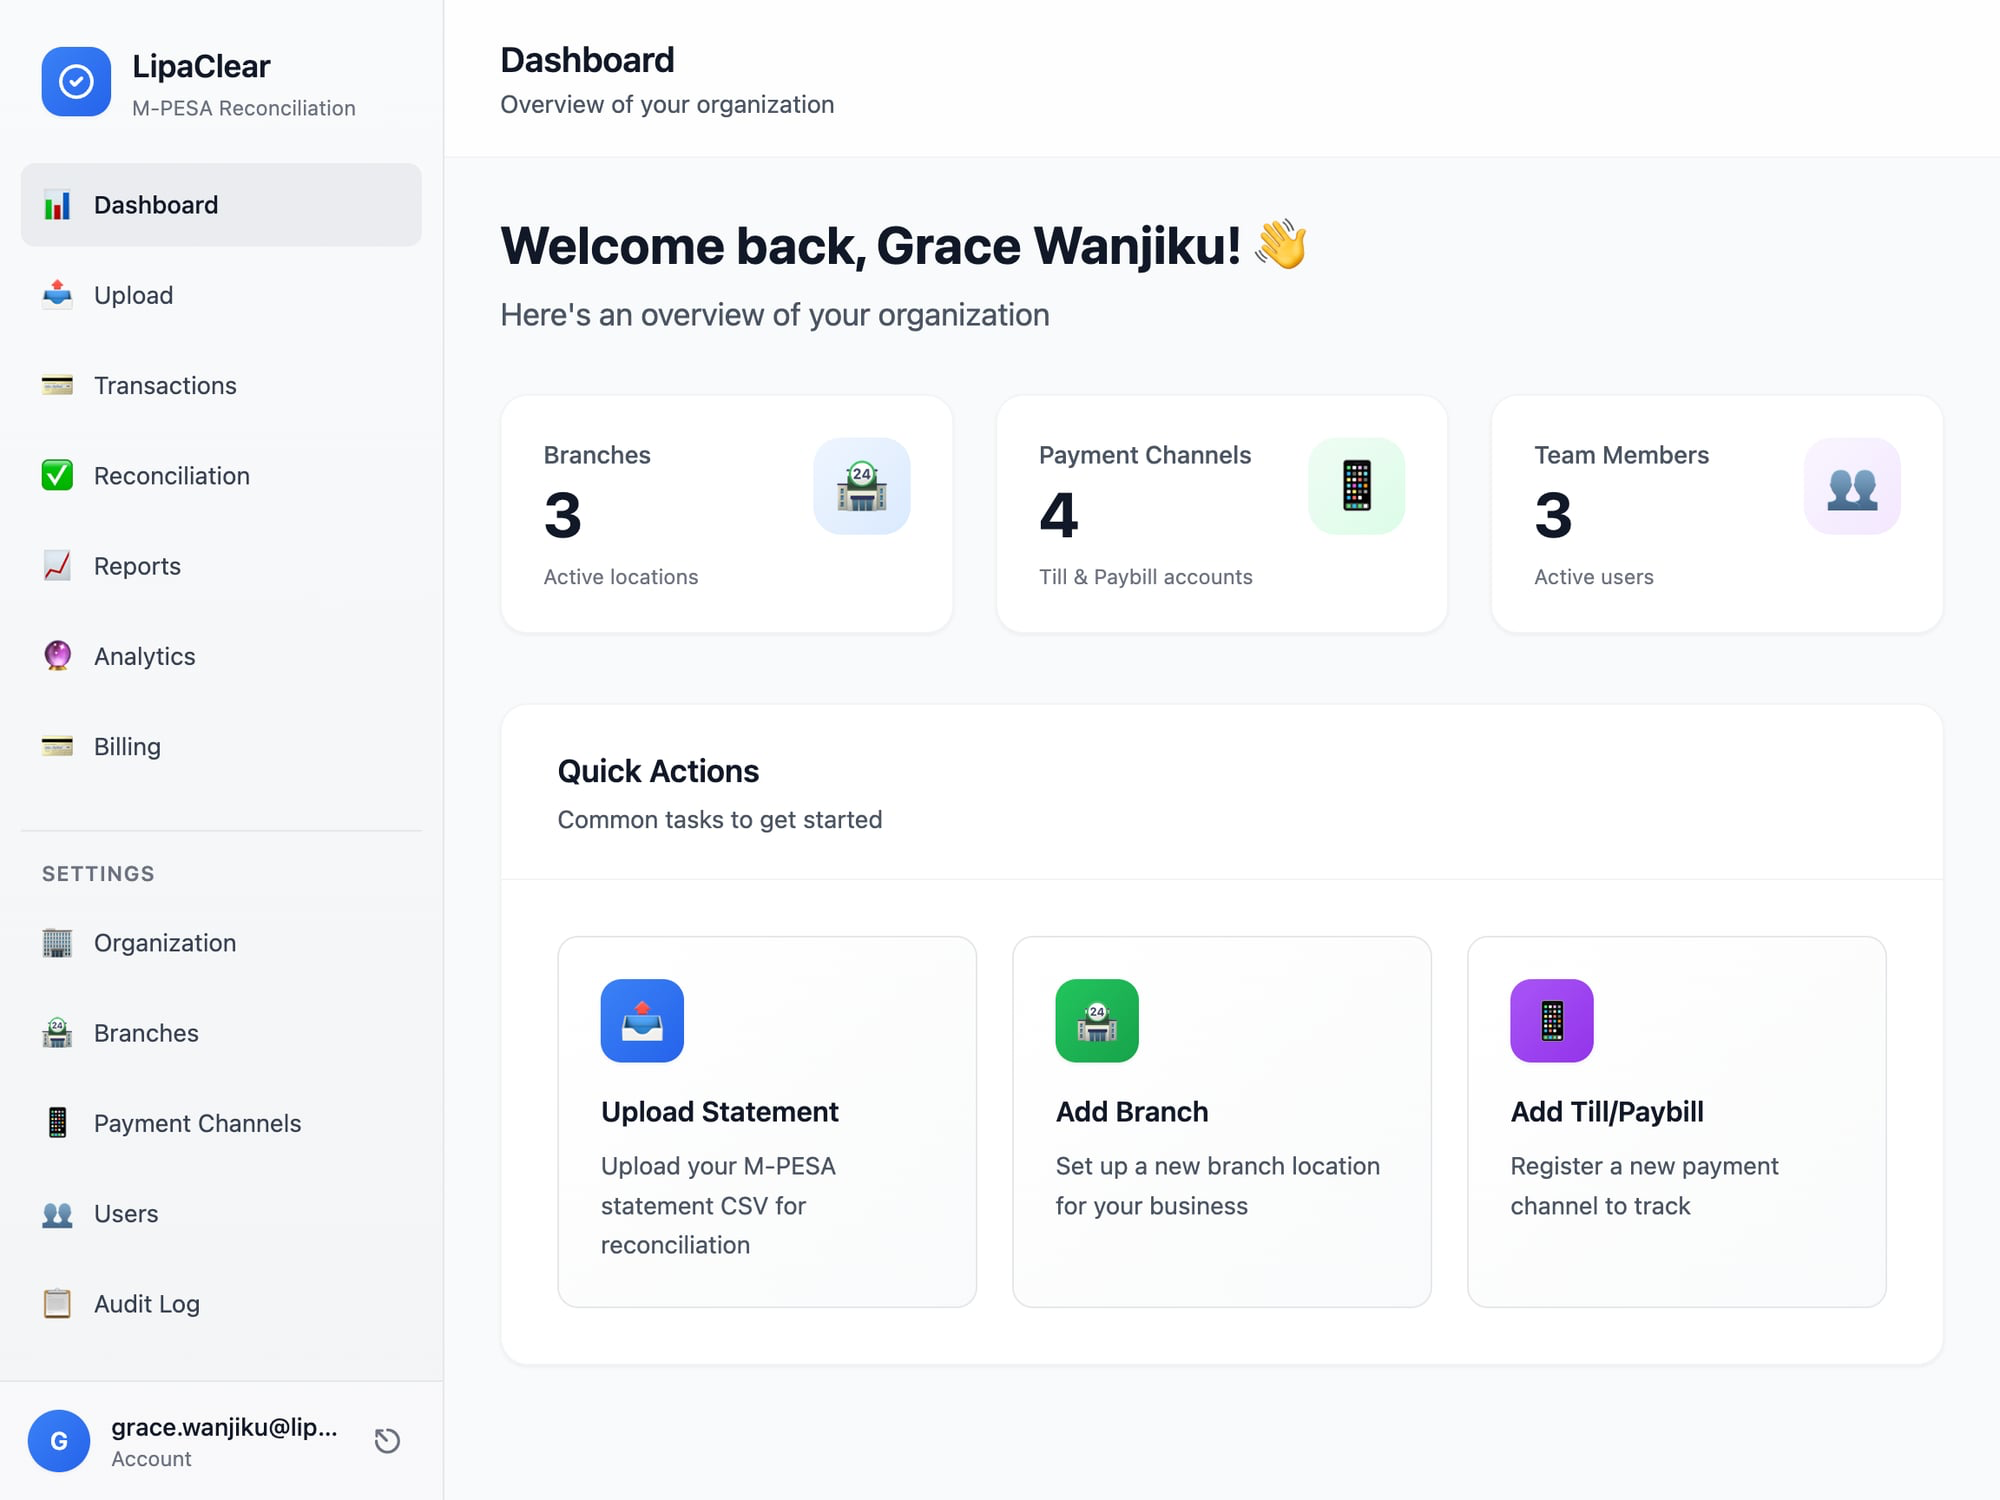Select the Upload icon in the sidebar
The width and height of the screenshot is (2000, 1500).
57,295
